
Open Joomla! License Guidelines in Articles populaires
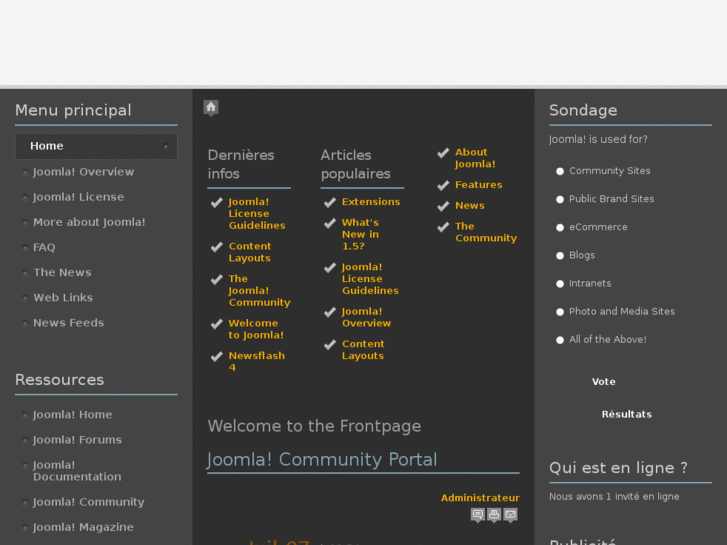370,279
